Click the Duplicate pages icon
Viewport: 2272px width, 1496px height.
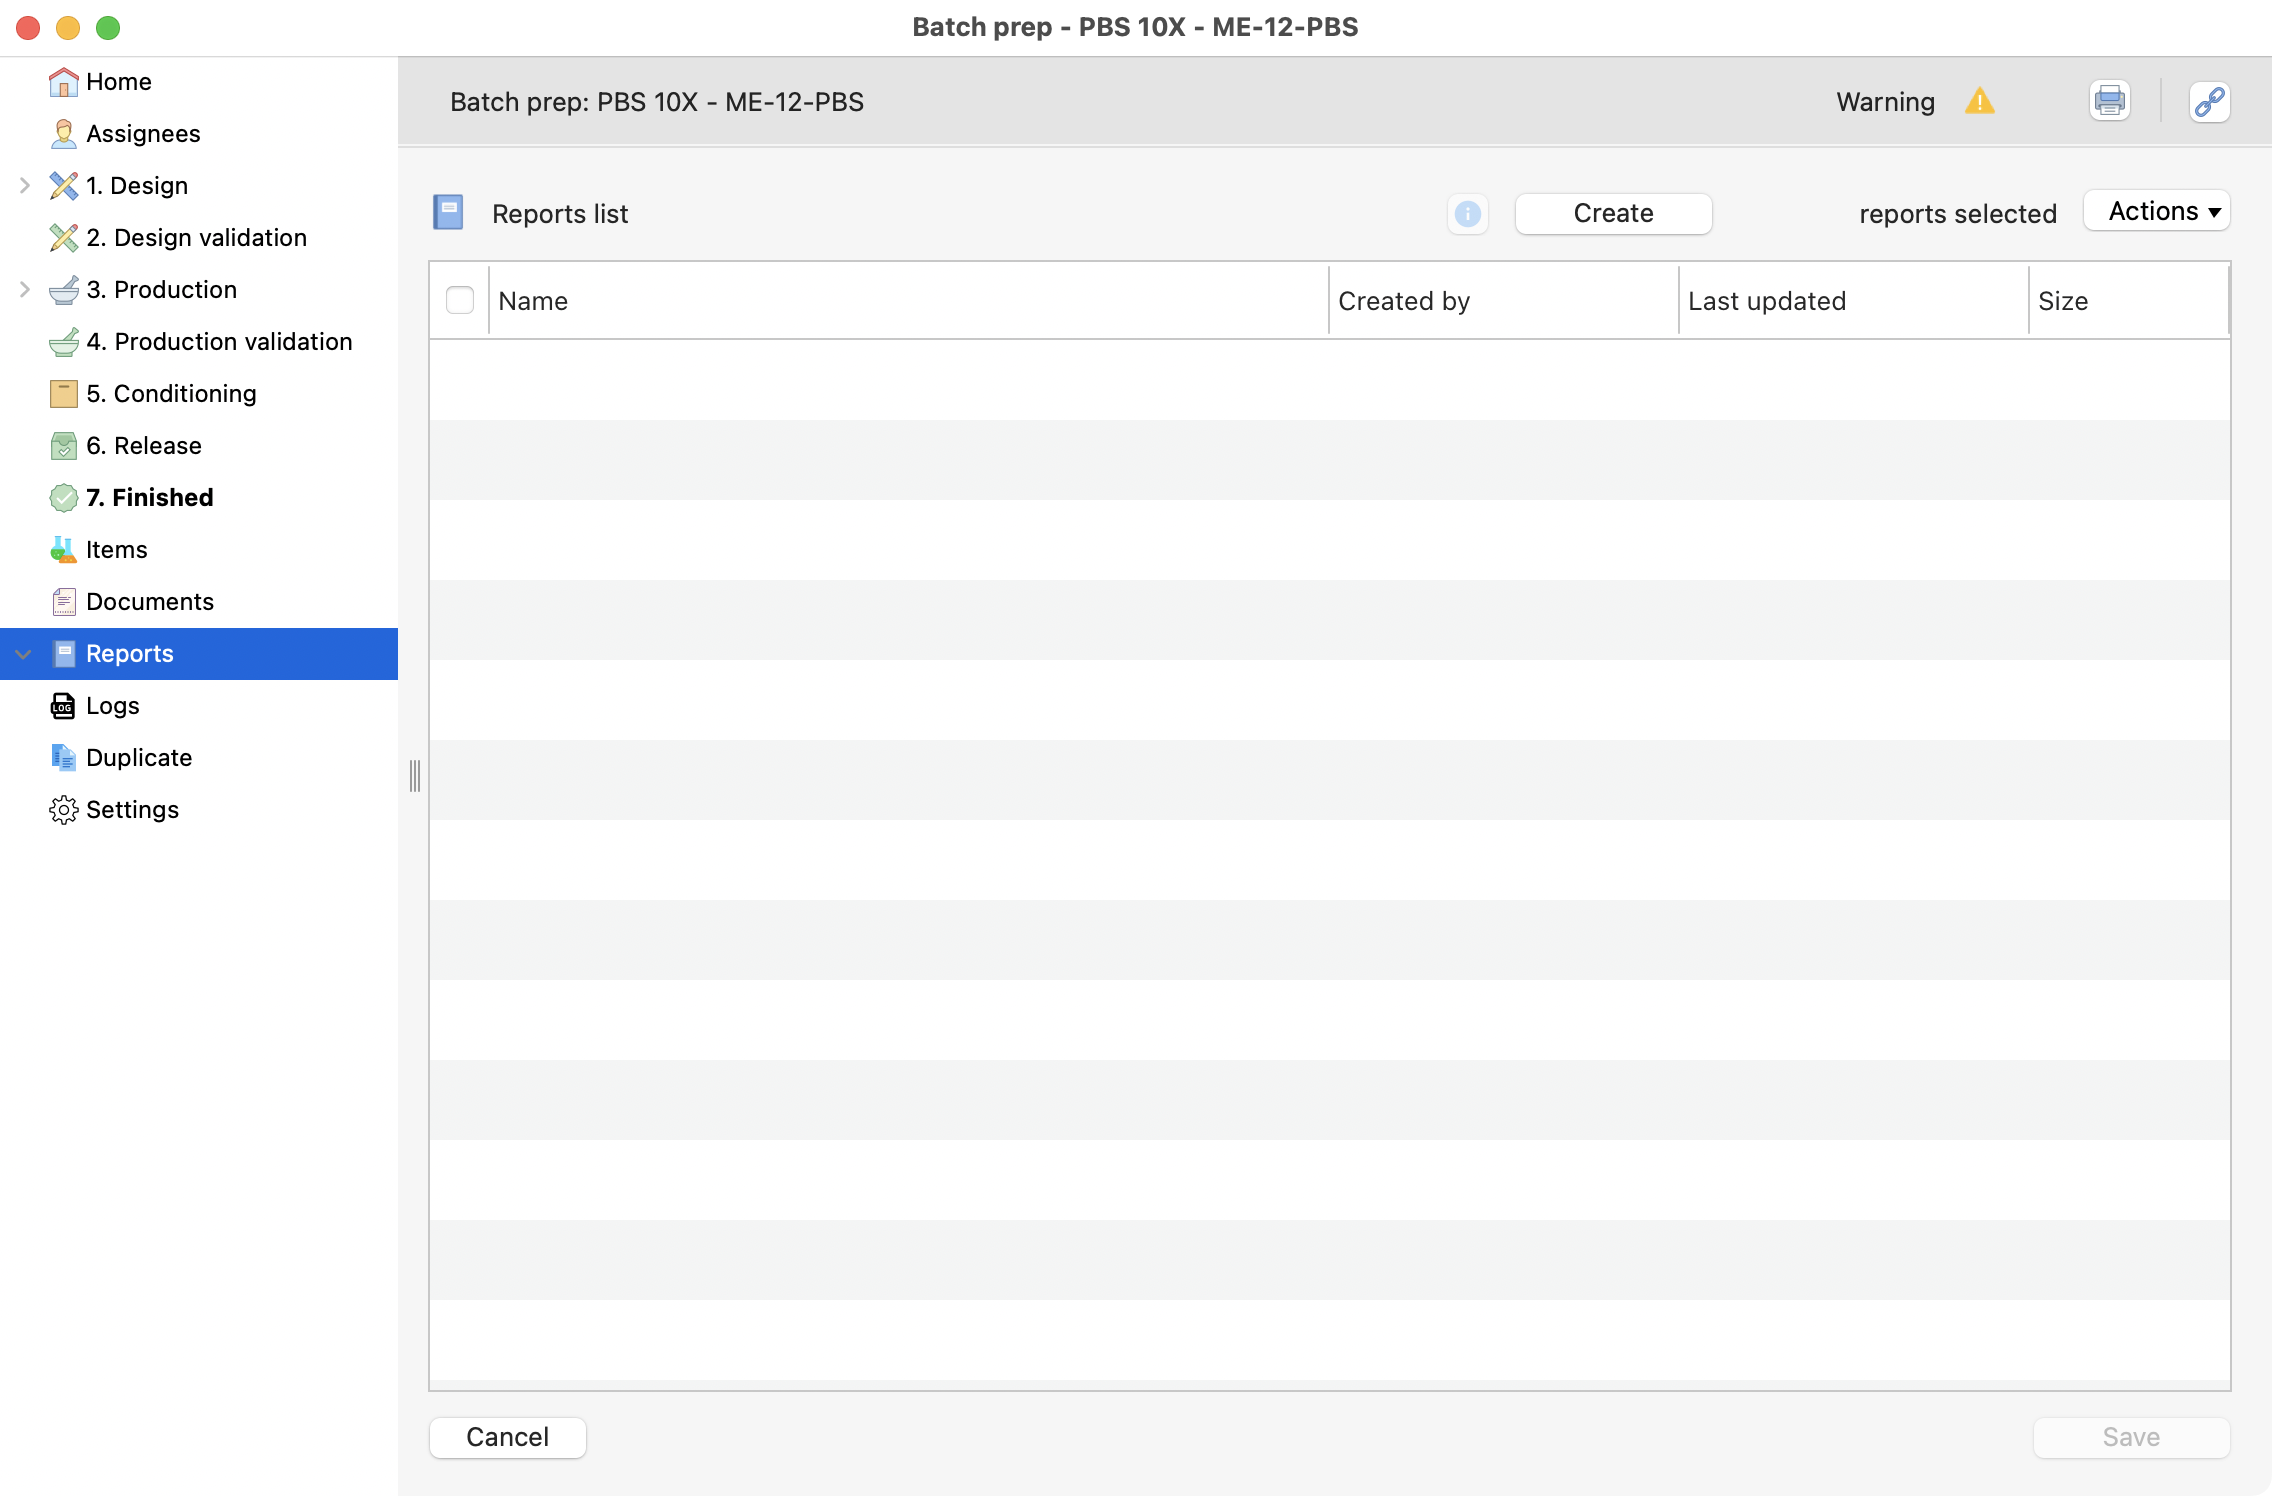pos(63,758)
